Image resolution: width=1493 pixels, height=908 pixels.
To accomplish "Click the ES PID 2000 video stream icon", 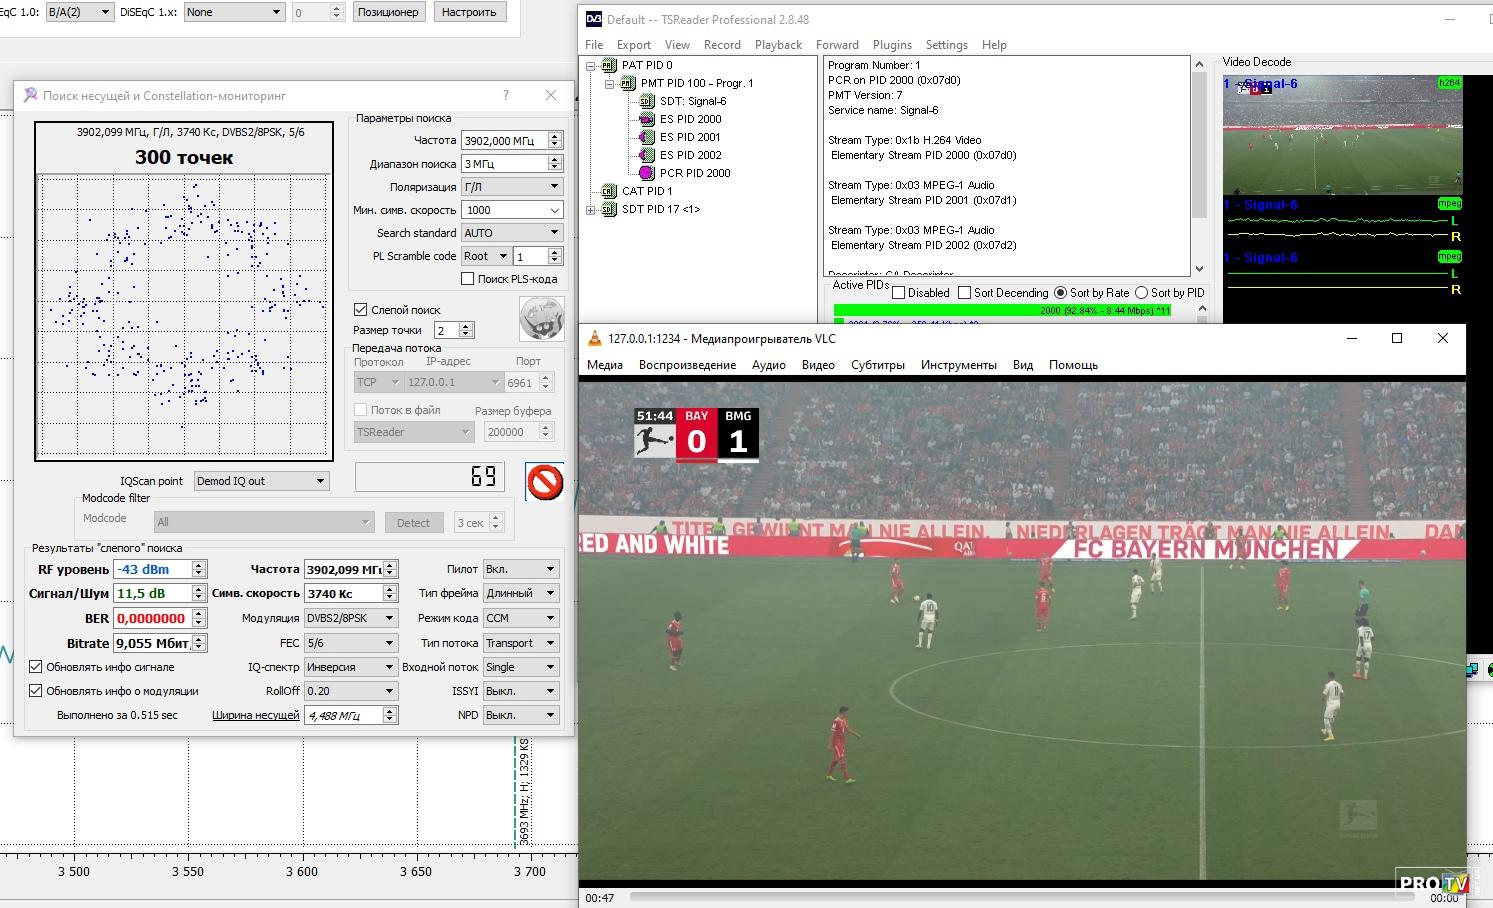I will pyautogui.click(x=646, y=119).
